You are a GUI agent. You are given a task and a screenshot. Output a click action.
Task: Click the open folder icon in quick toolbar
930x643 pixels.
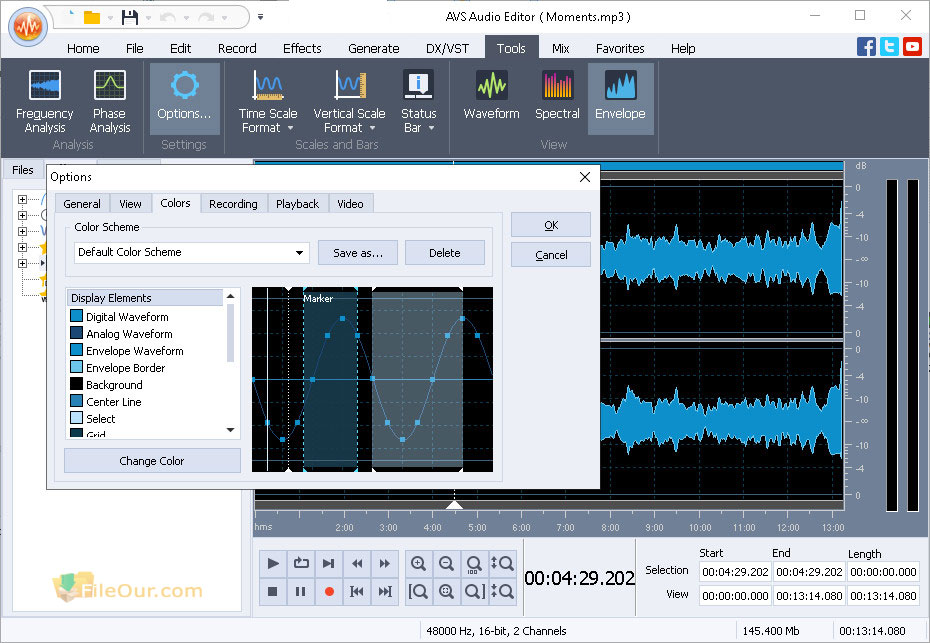(x=91, y=17)
